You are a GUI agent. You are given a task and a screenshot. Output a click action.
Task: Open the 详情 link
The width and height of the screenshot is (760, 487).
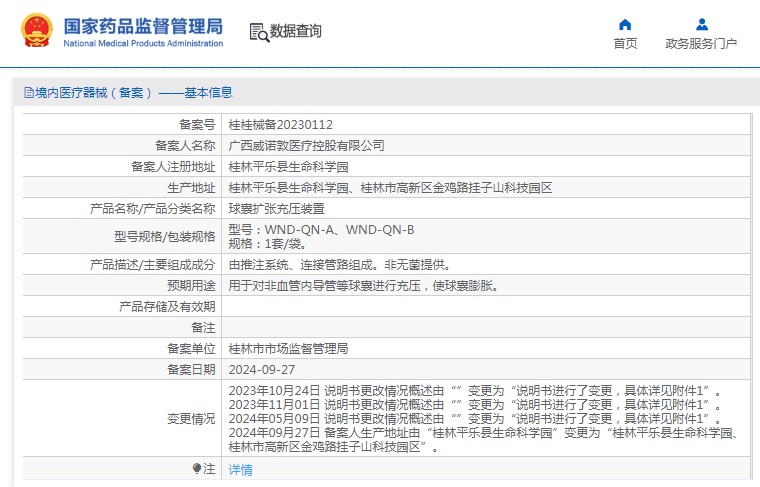(240, 469)
